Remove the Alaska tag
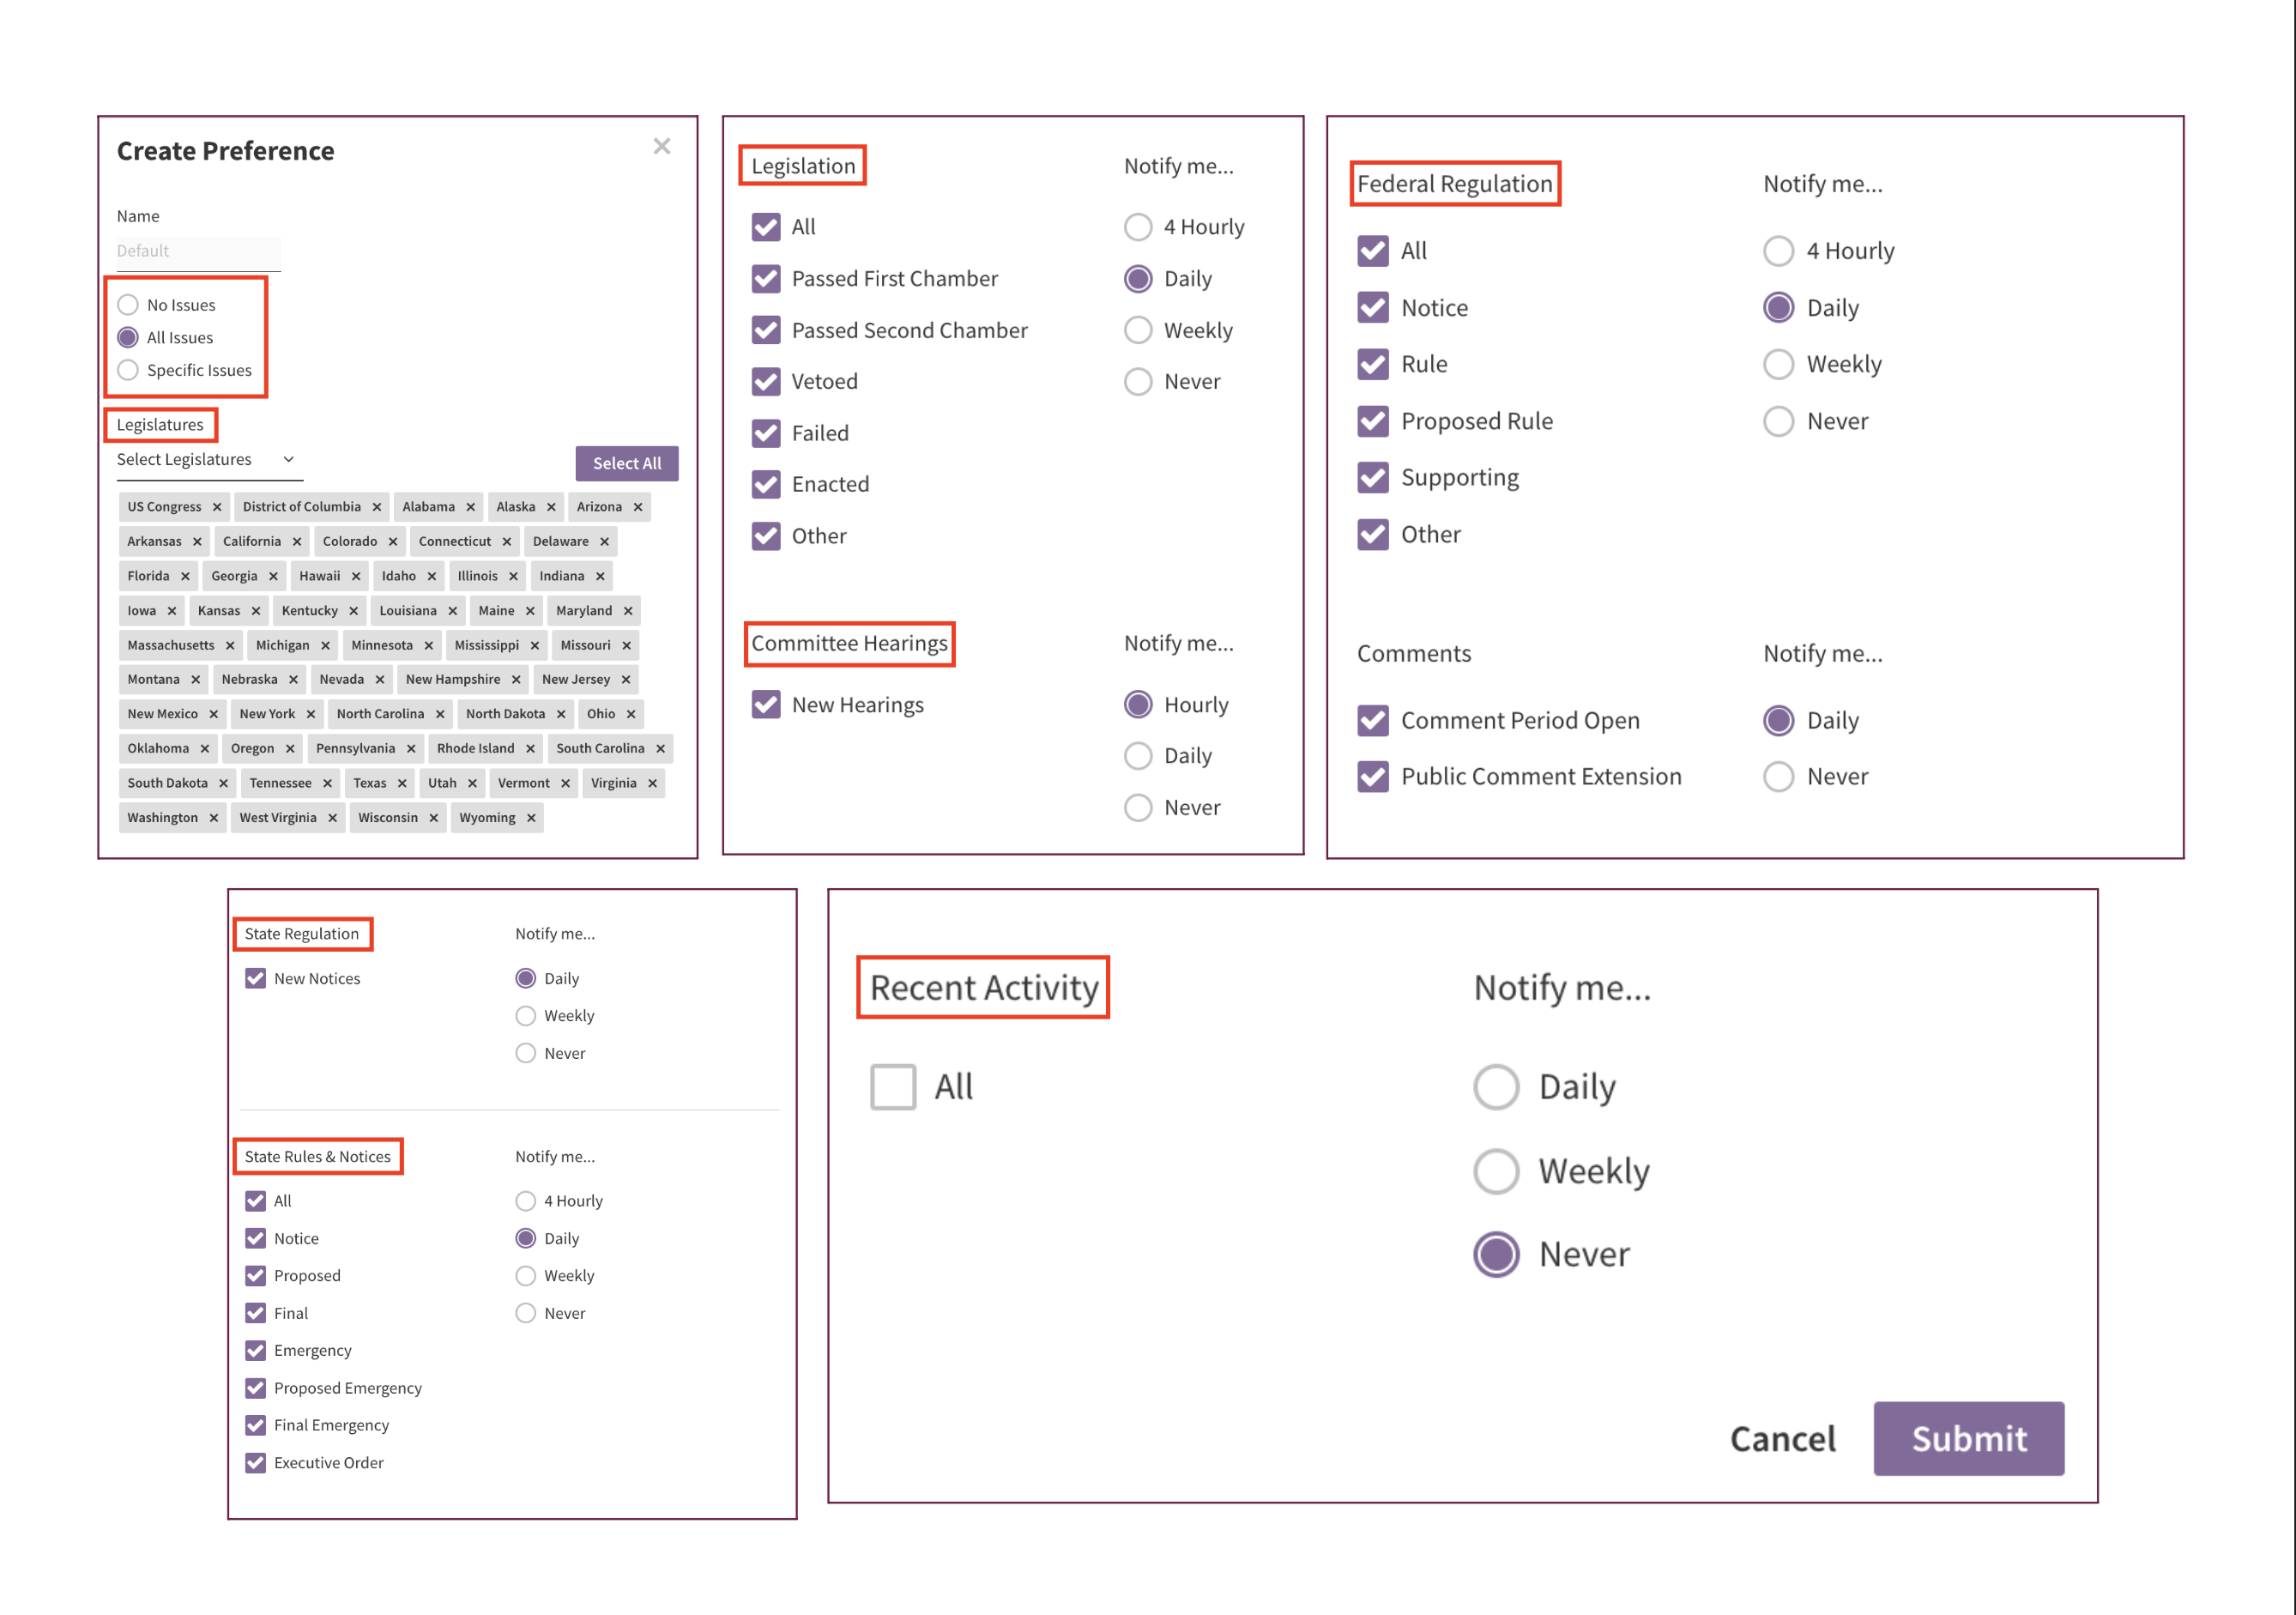The height and width of the screenshot is (1615, 2296). [x=551, y=507]
